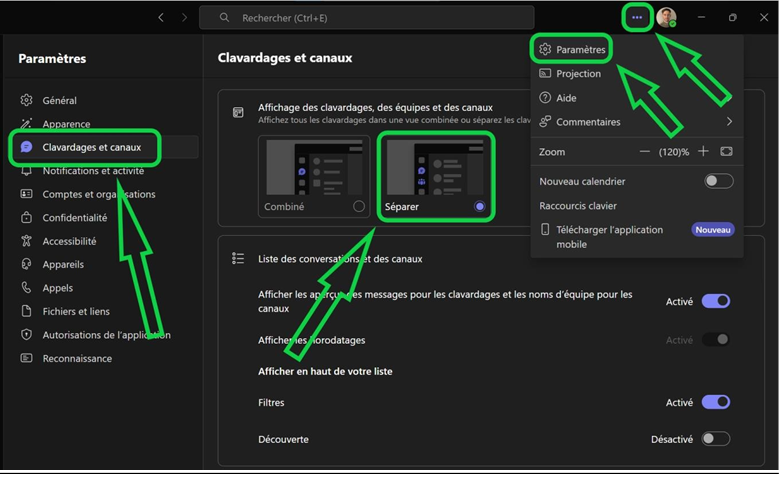Click the Accessibilité figure icon
This screenshot has width=783, height=477.
[x=26, y=241]
